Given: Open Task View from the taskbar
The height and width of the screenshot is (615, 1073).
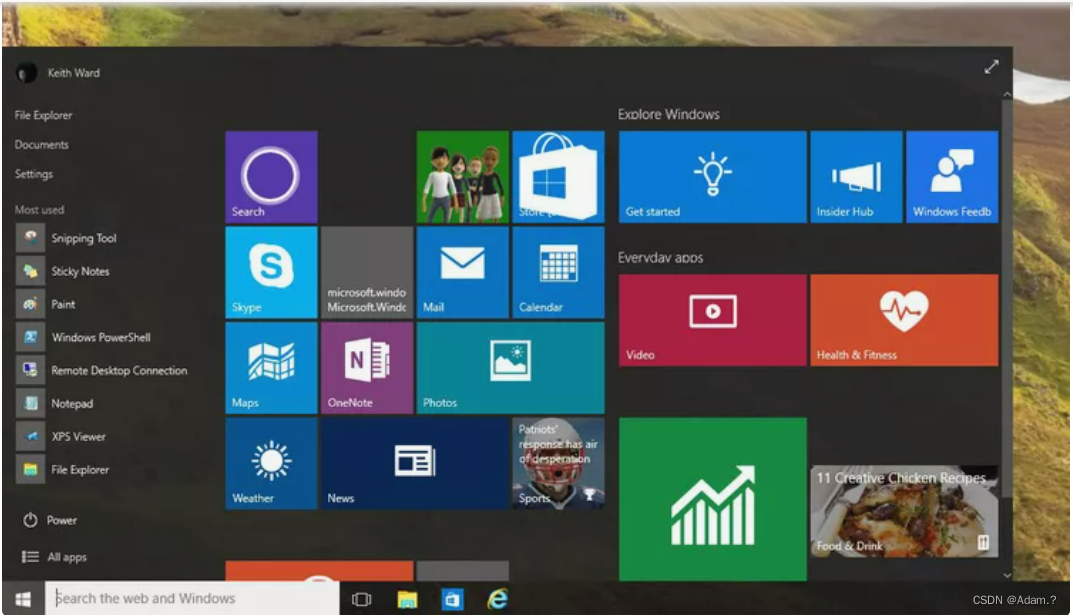Looking at the screenshot, I should pos(361,600).
